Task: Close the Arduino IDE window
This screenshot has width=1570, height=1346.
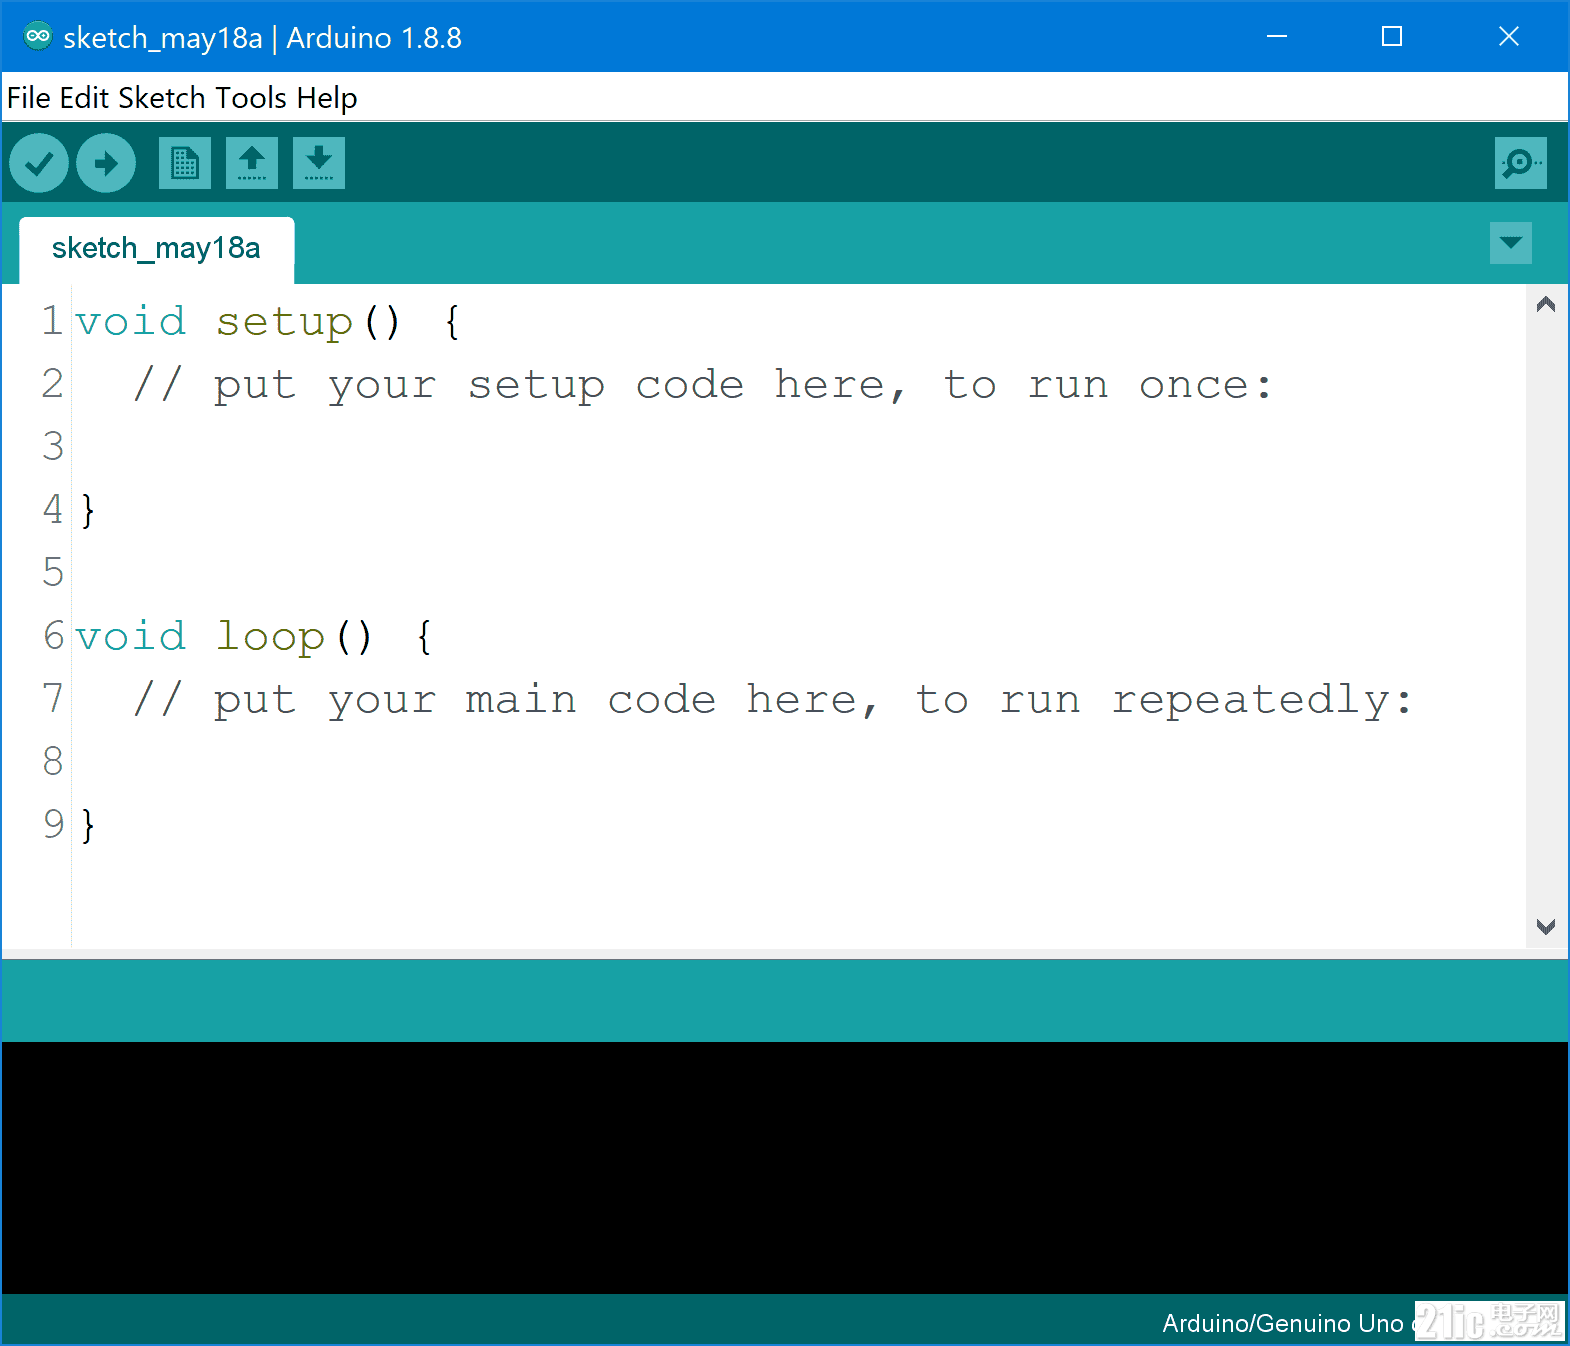Action: click(x=1509, y=37)
